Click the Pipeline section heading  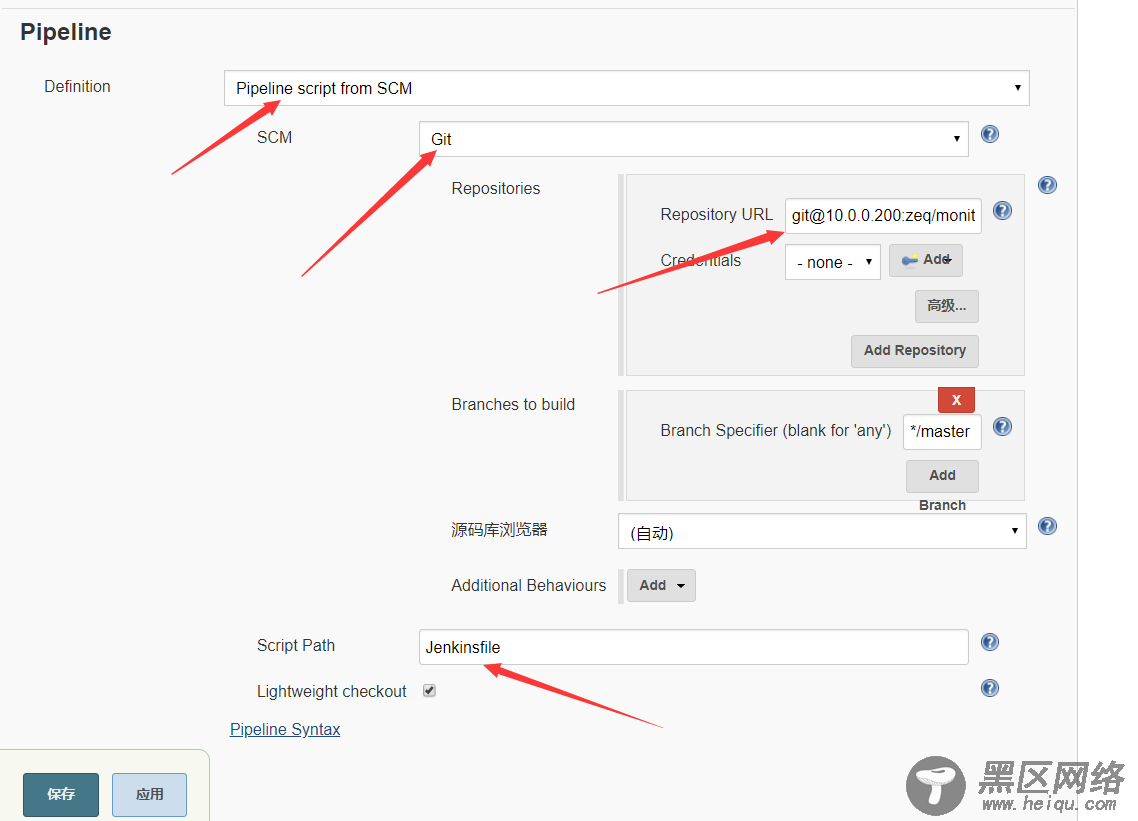pyautogui.click(x=66, y=32)
